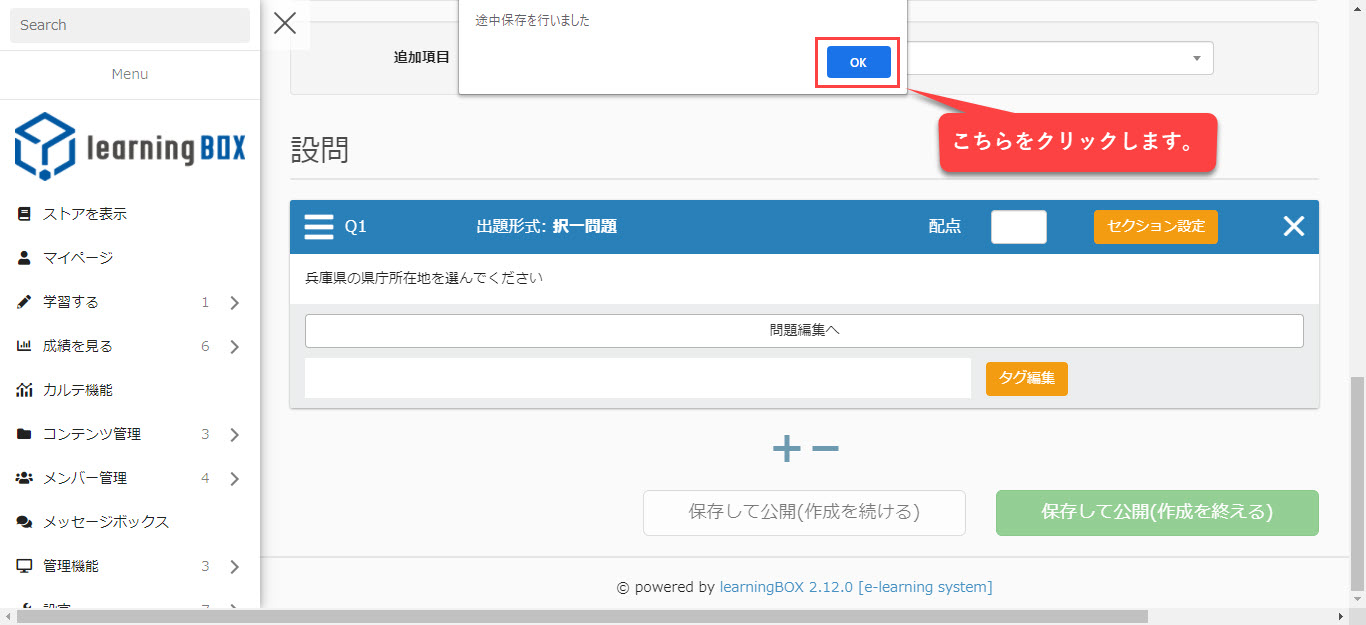Remove a question with the minus icon
The image size is (1366, 625).
(x=825, y=449)
